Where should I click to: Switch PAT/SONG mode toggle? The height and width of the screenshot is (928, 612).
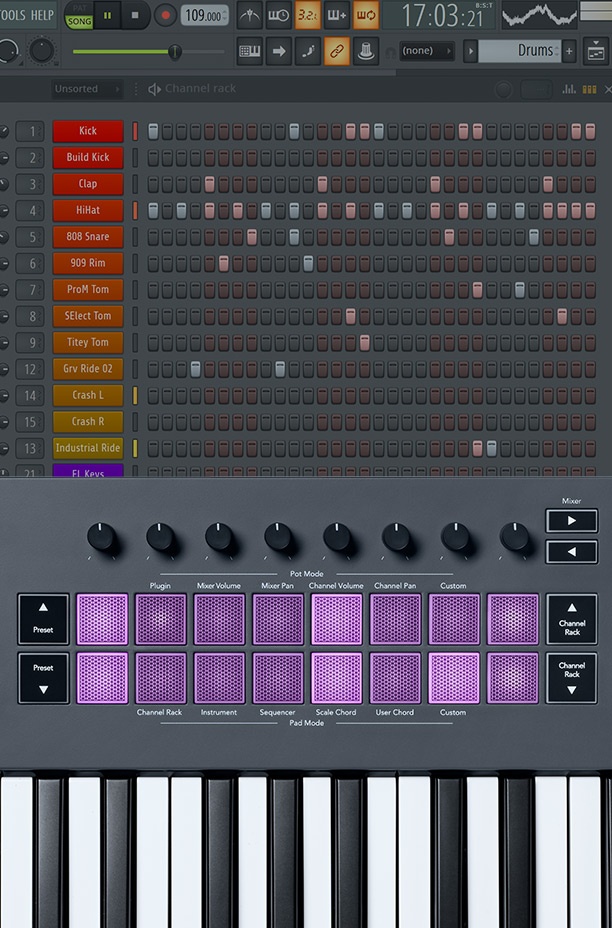pos(79,16)
